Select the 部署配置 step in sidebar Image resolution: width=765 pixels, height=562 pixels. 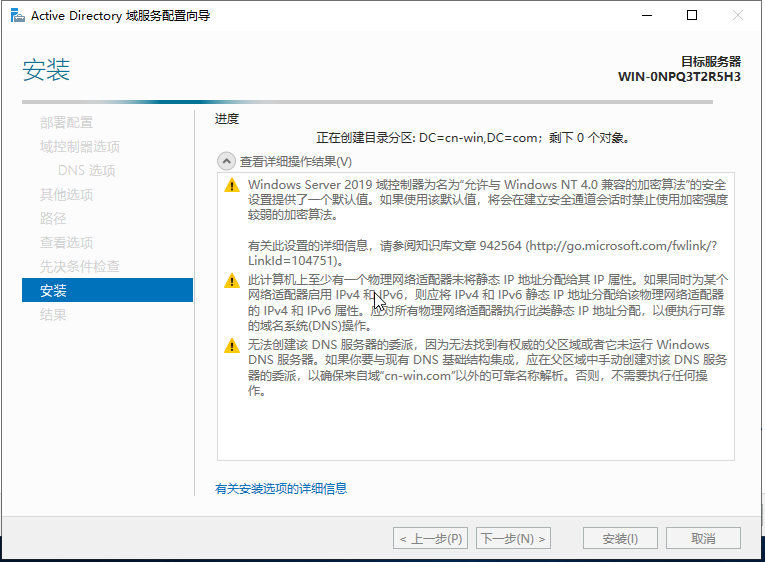pyautogui.click(x=66, y=122)
